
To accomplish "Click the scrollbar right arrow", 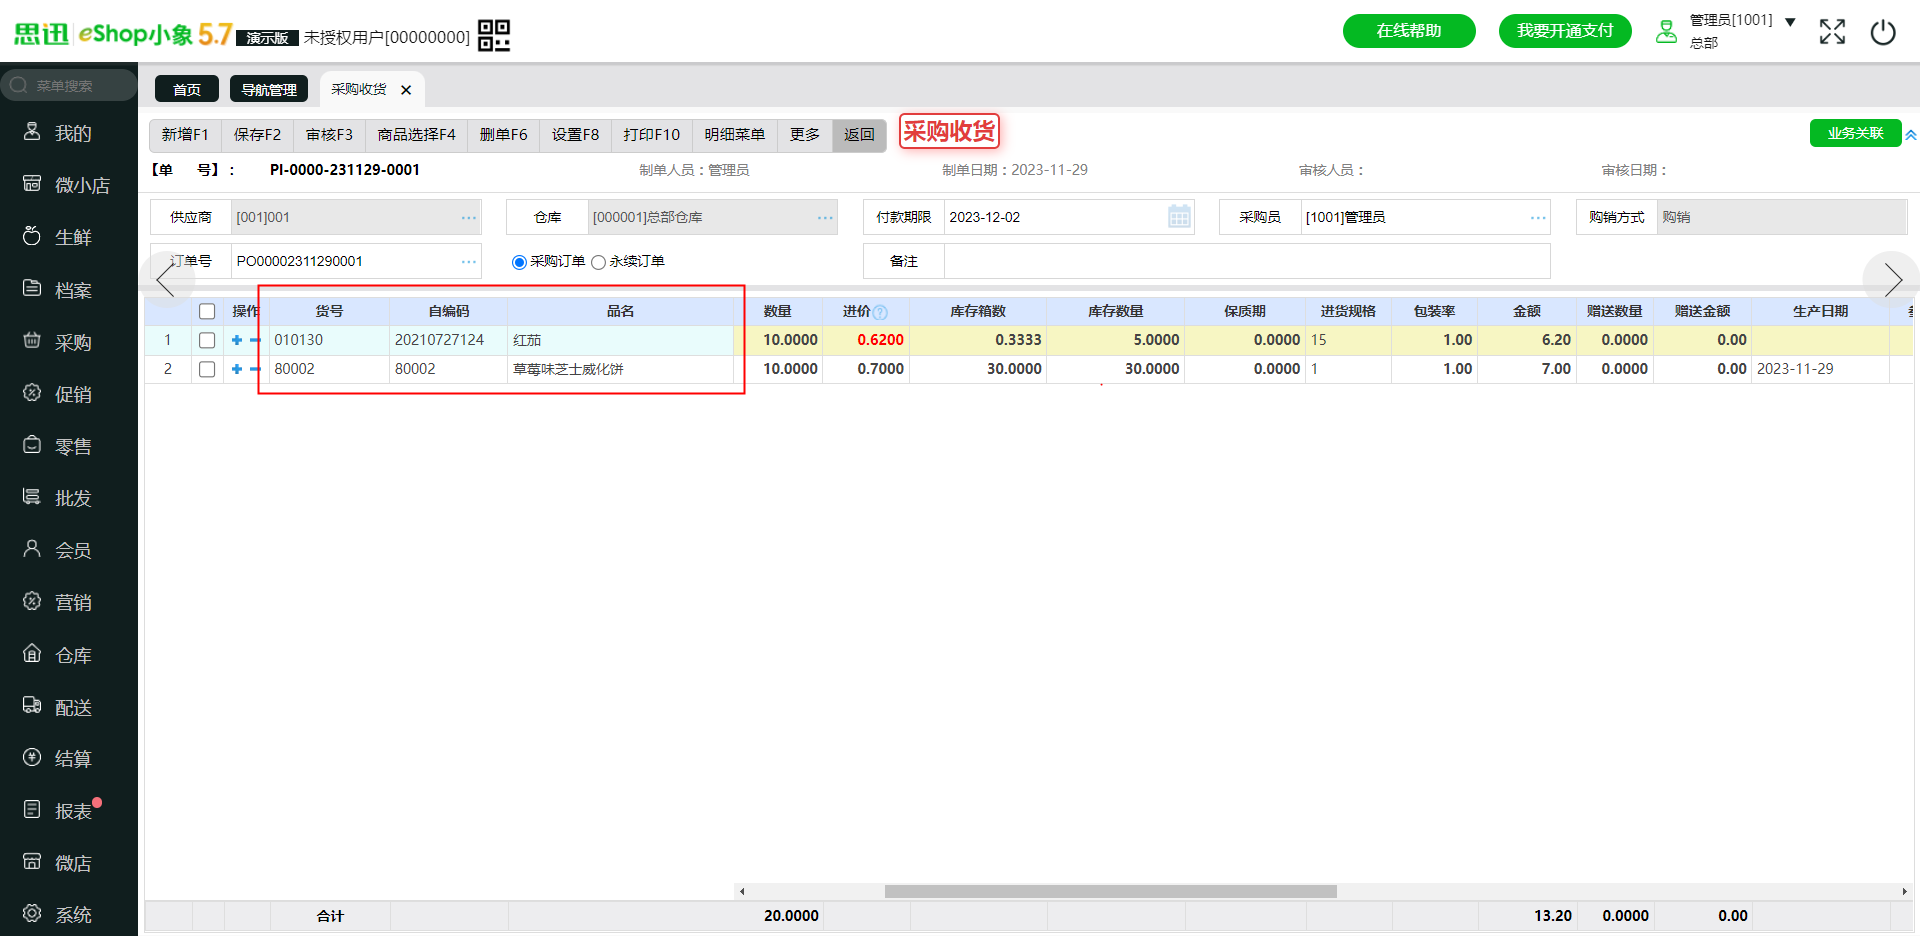I will pos(1904,891).
